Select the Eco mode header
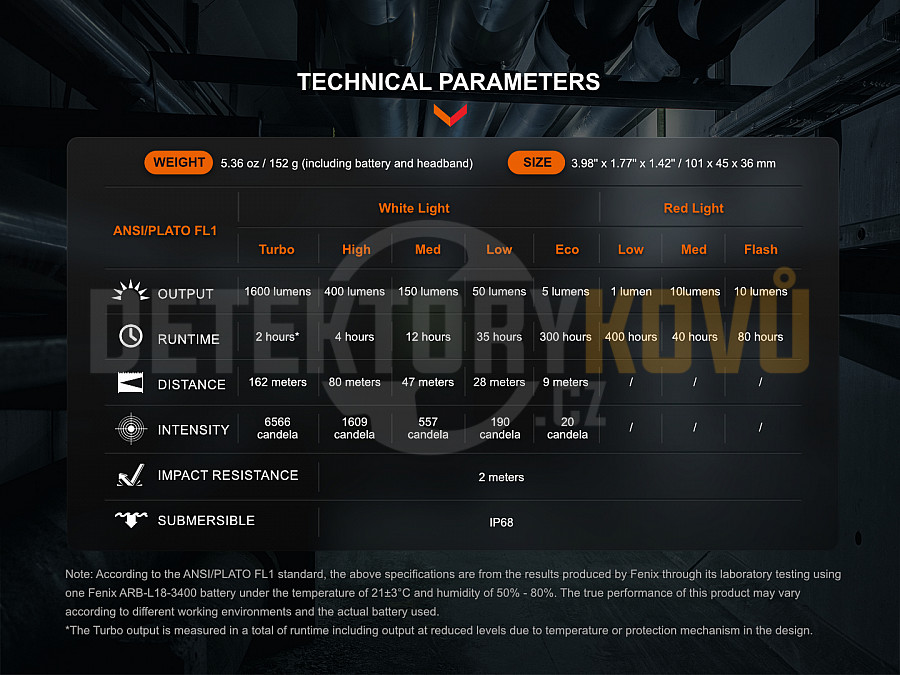Viewport: 900px width, 675px height. [567, 250]
